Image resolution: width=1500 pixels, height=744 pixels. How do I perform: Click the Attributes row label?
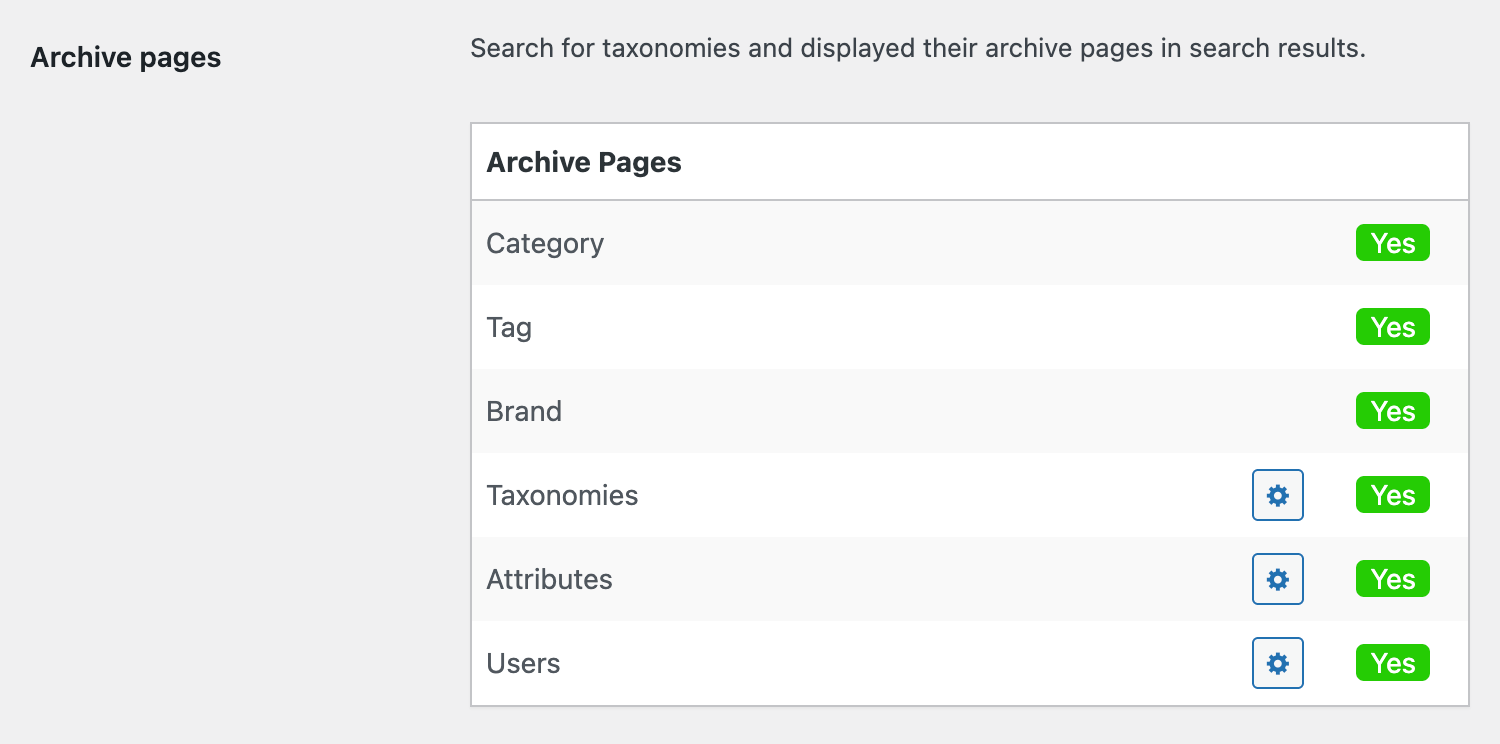click(549, 580)
